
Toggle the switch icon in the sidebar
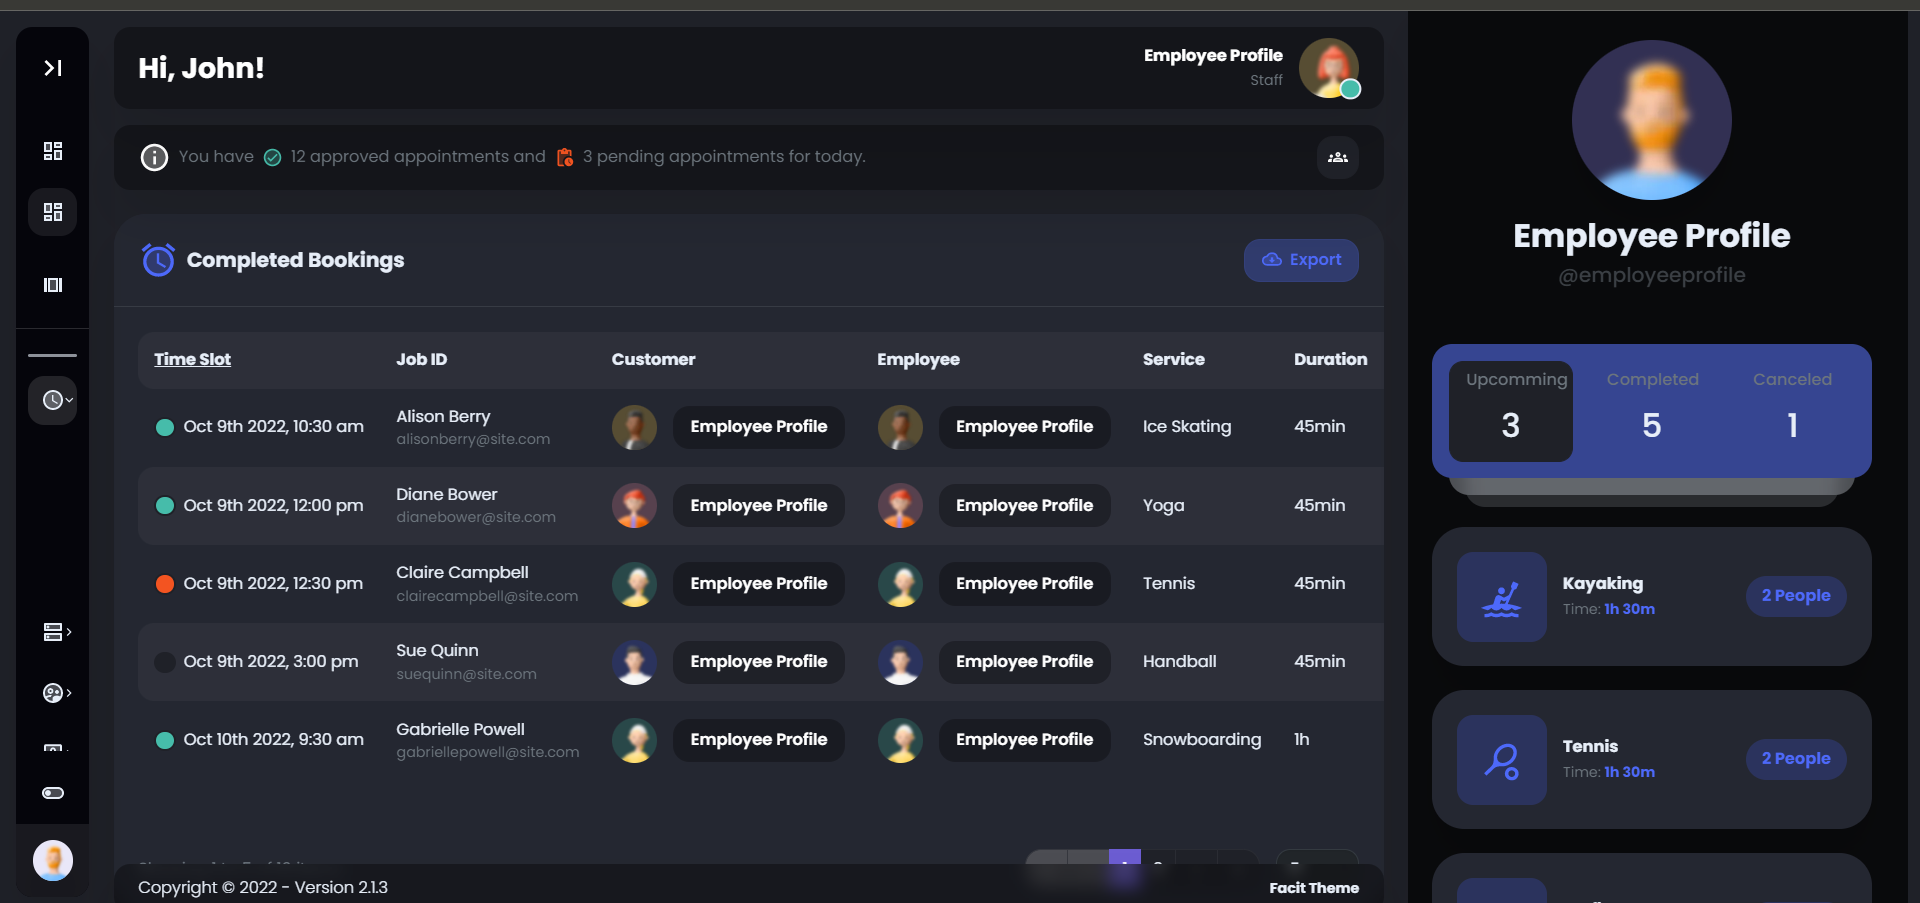click(53, 793)
